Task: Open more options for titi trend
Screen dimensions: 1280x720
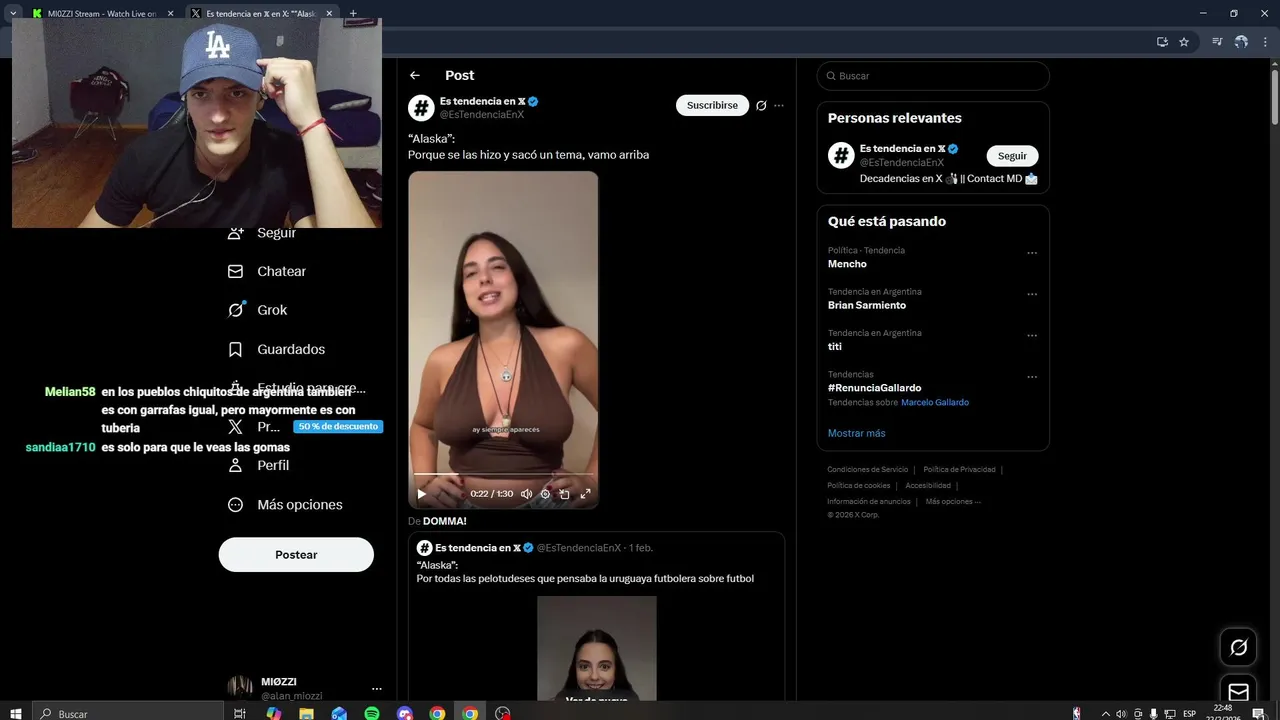Action: [1032, 336]
